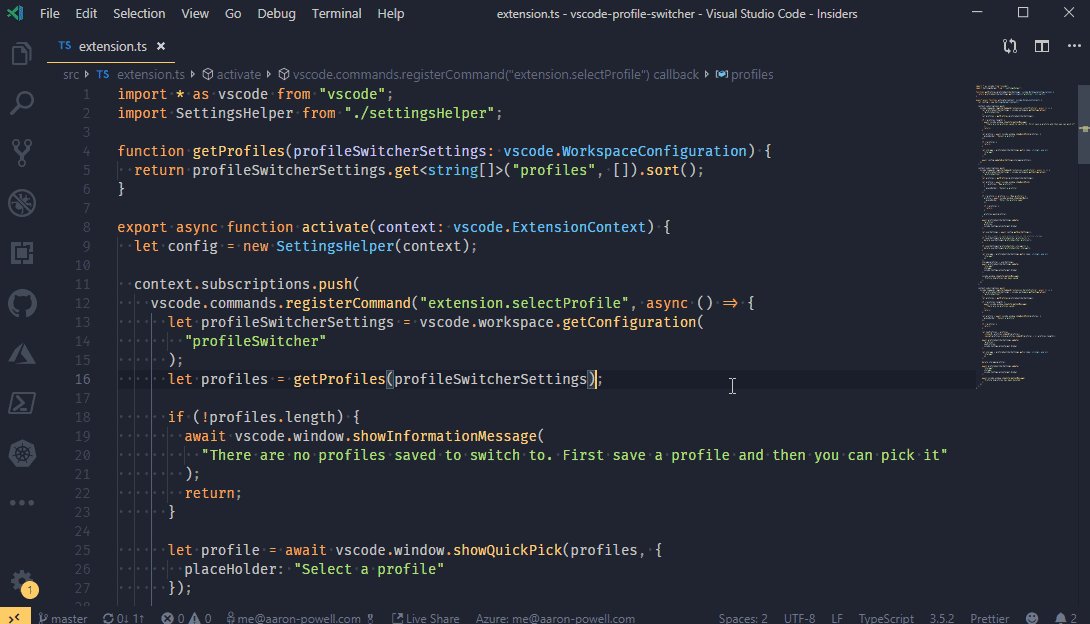Split the editor to the right
This screenshot has height=624, width=1090.
coord(1041,46)
